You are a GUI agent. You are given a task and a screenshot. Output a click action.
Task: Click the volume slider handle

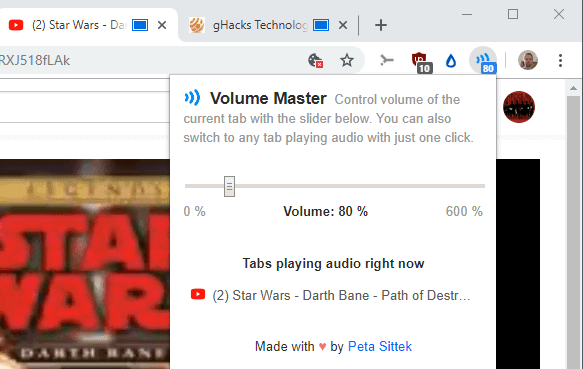[229, 186]
